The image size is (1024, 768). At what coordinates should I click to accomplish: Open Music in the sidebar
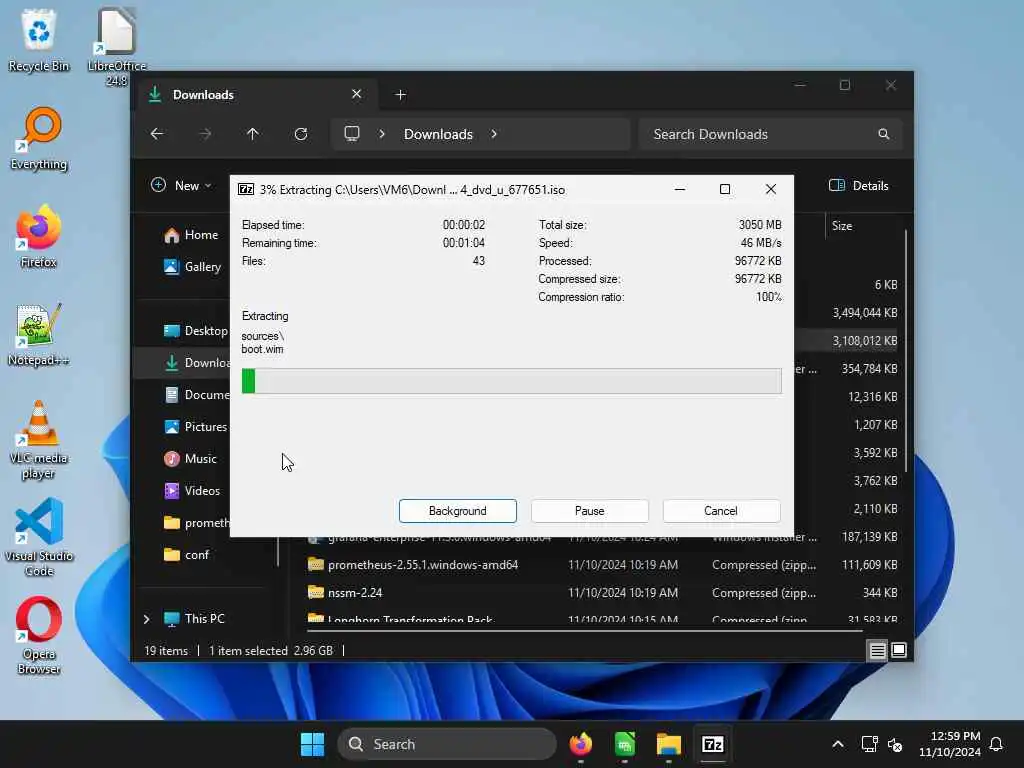click(x=190, y=458)
